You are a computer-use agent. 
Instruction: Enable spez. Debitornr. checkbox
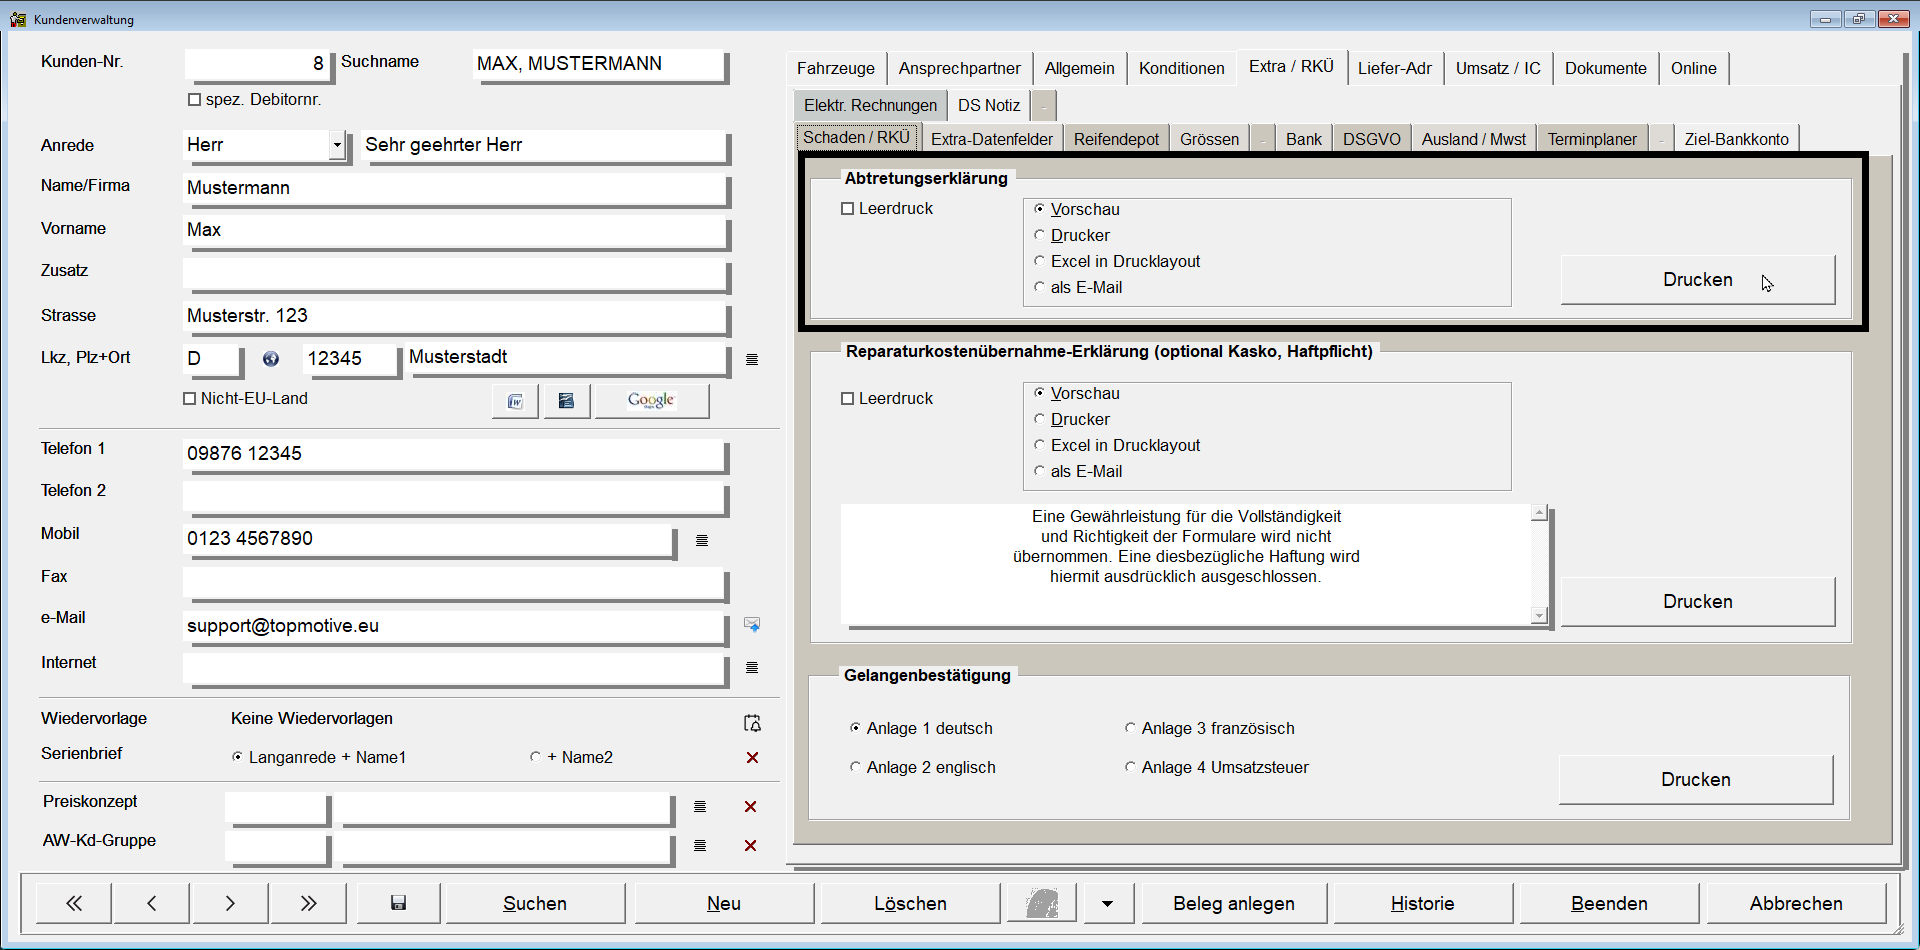195,100
